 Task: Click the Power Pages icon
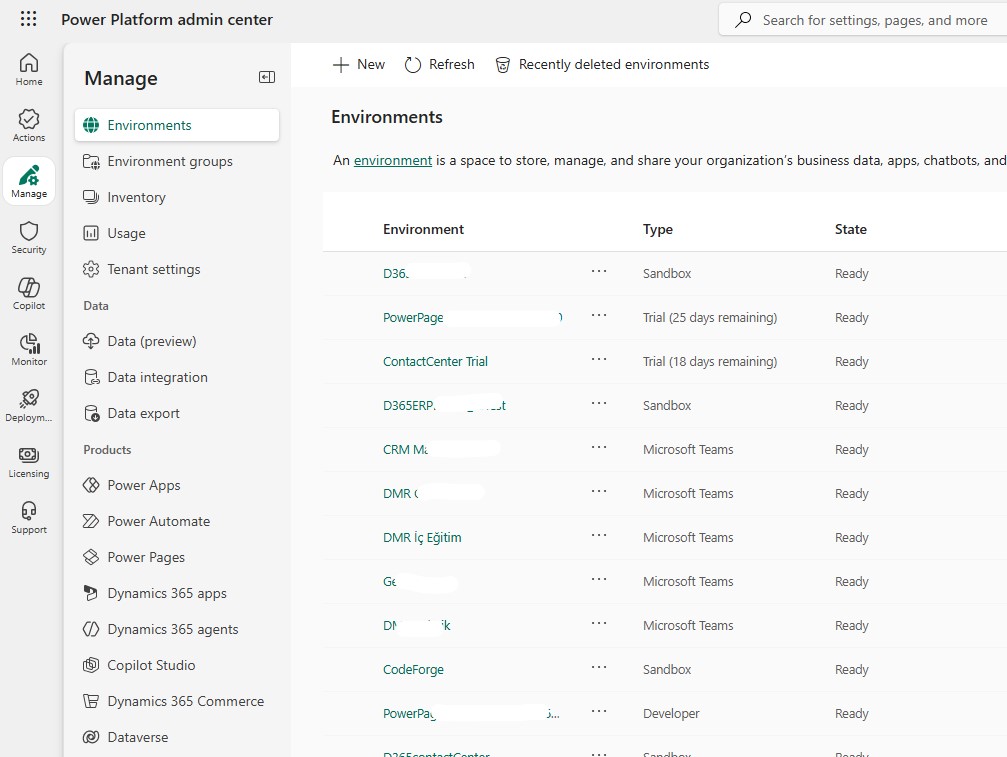[91, 557]
